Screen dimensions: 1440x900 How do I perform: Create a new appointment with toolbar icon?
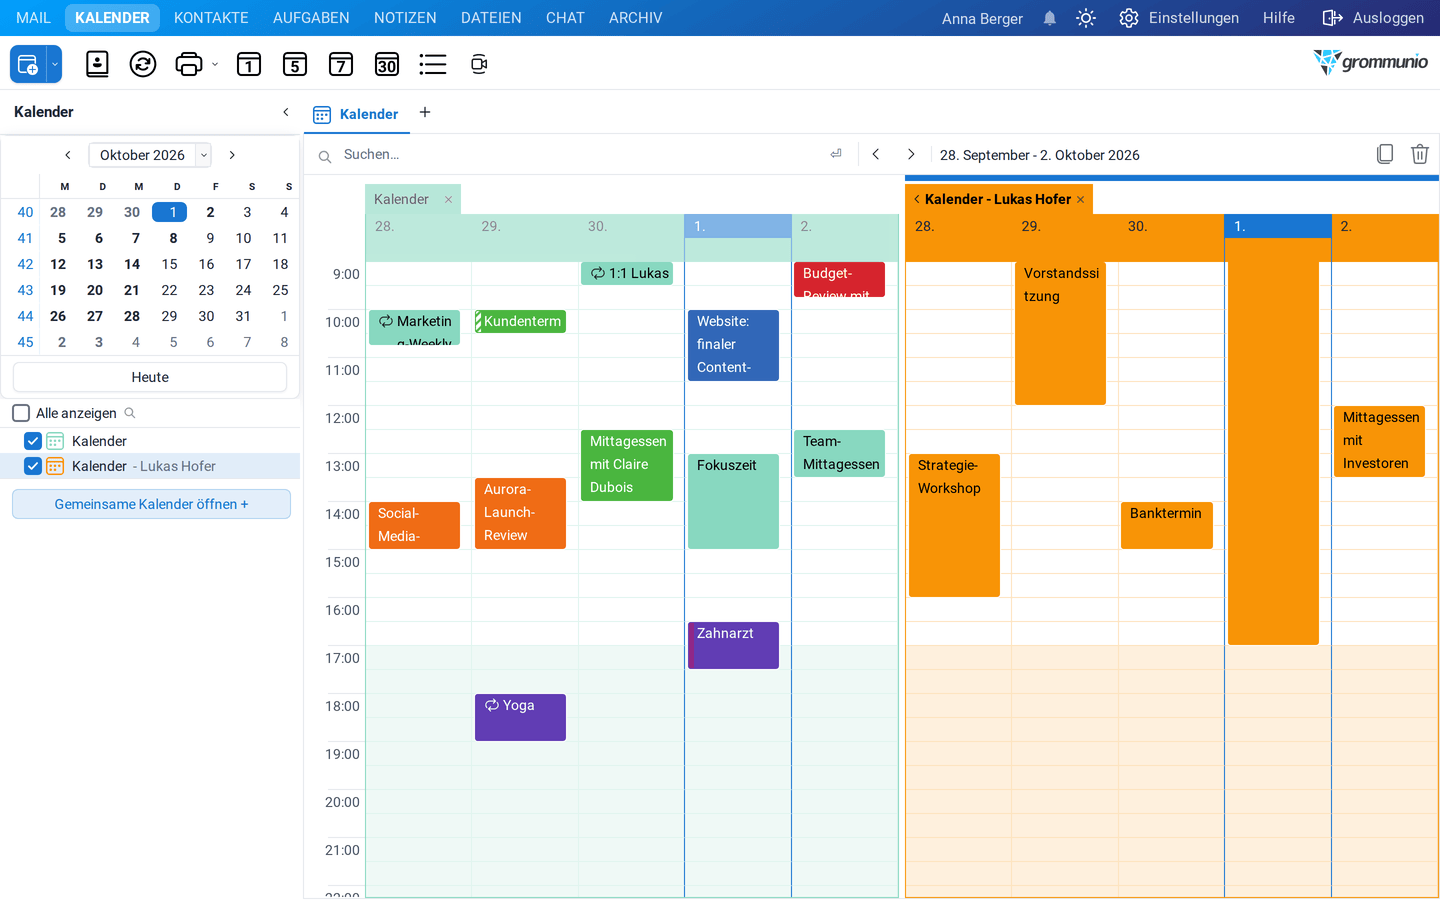tap(28, 65)
